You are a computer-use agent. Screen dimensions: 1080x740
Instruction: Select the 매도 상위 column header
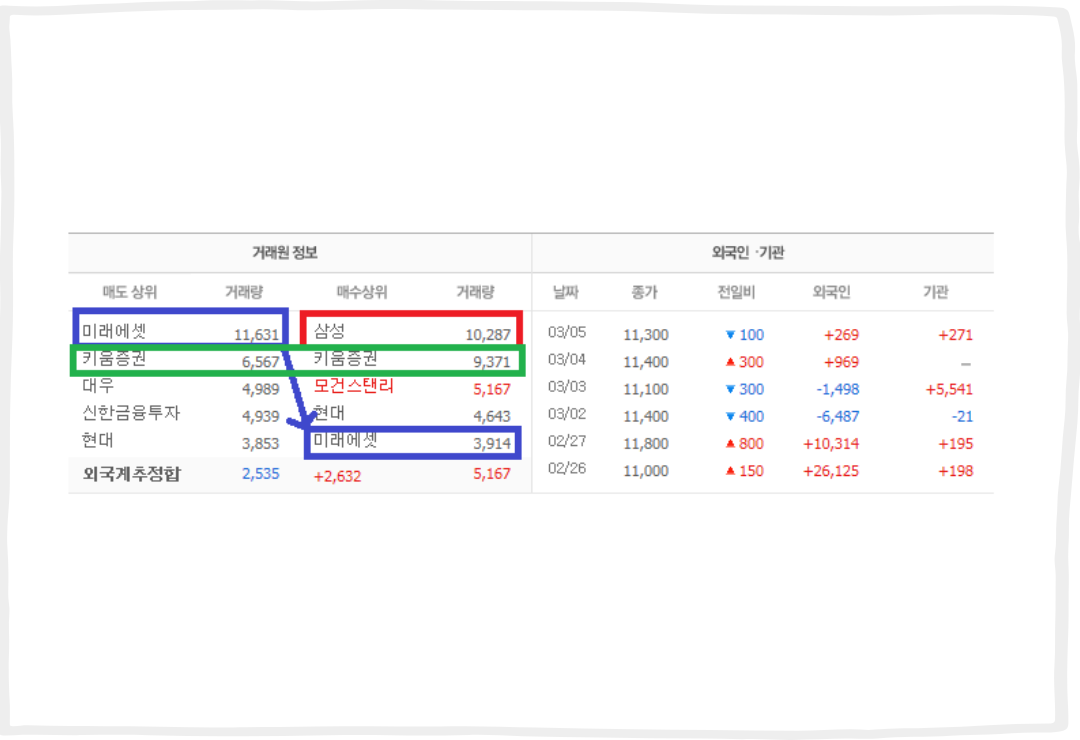[129, 292]
